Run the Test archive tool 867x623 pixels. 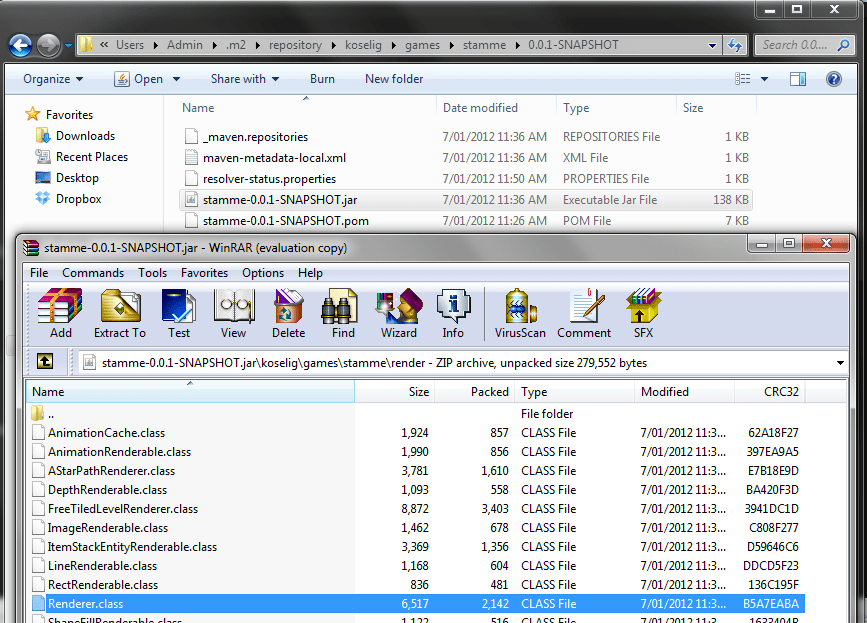click(179, 313)
